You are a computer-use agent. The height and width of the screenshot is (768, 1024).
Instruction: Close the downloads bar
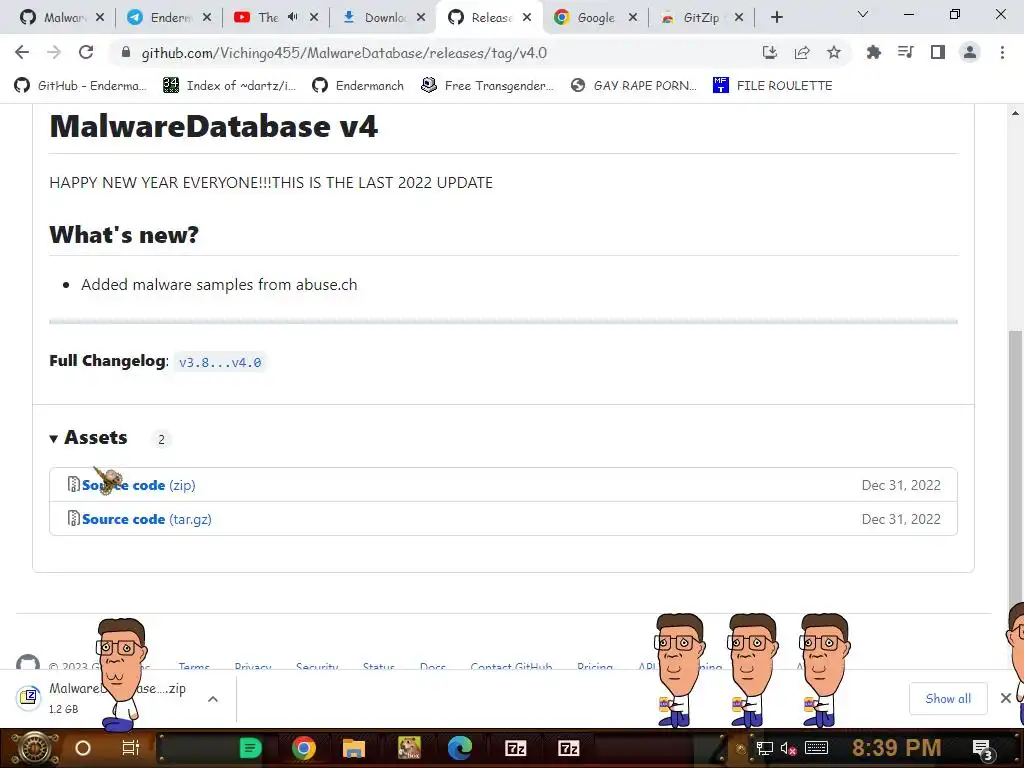[1006, 698]
